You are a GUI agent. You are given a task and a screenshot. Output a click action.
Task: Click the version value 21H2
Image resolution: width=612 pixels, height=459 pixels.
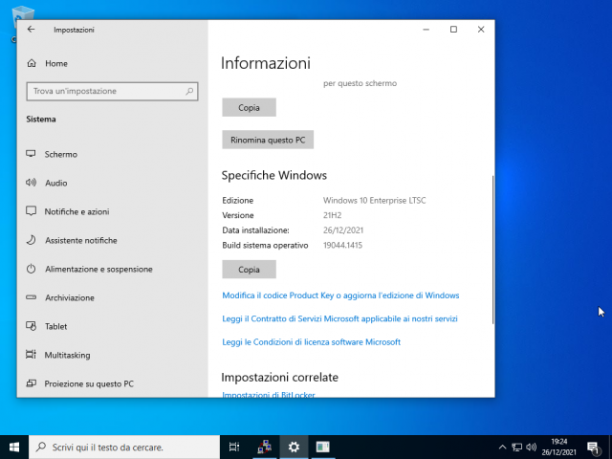[x=332, y=215]
